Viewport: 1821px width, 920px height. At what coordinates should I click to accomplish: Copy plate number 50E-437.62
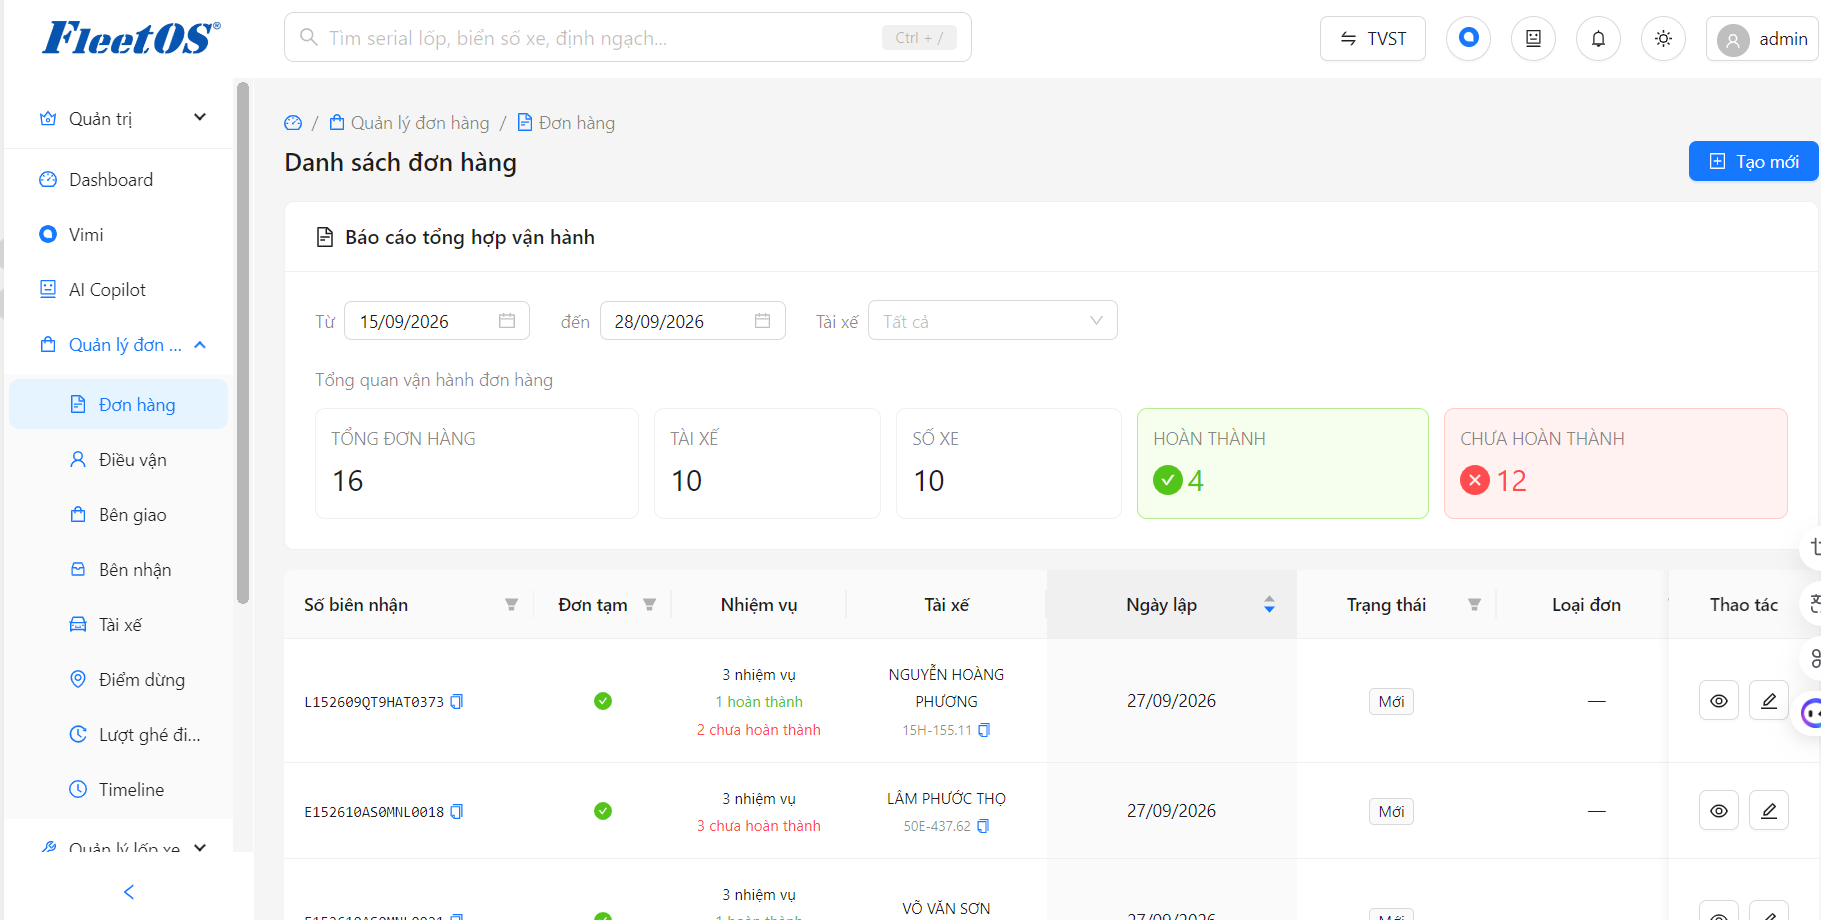tap(983, 826)
